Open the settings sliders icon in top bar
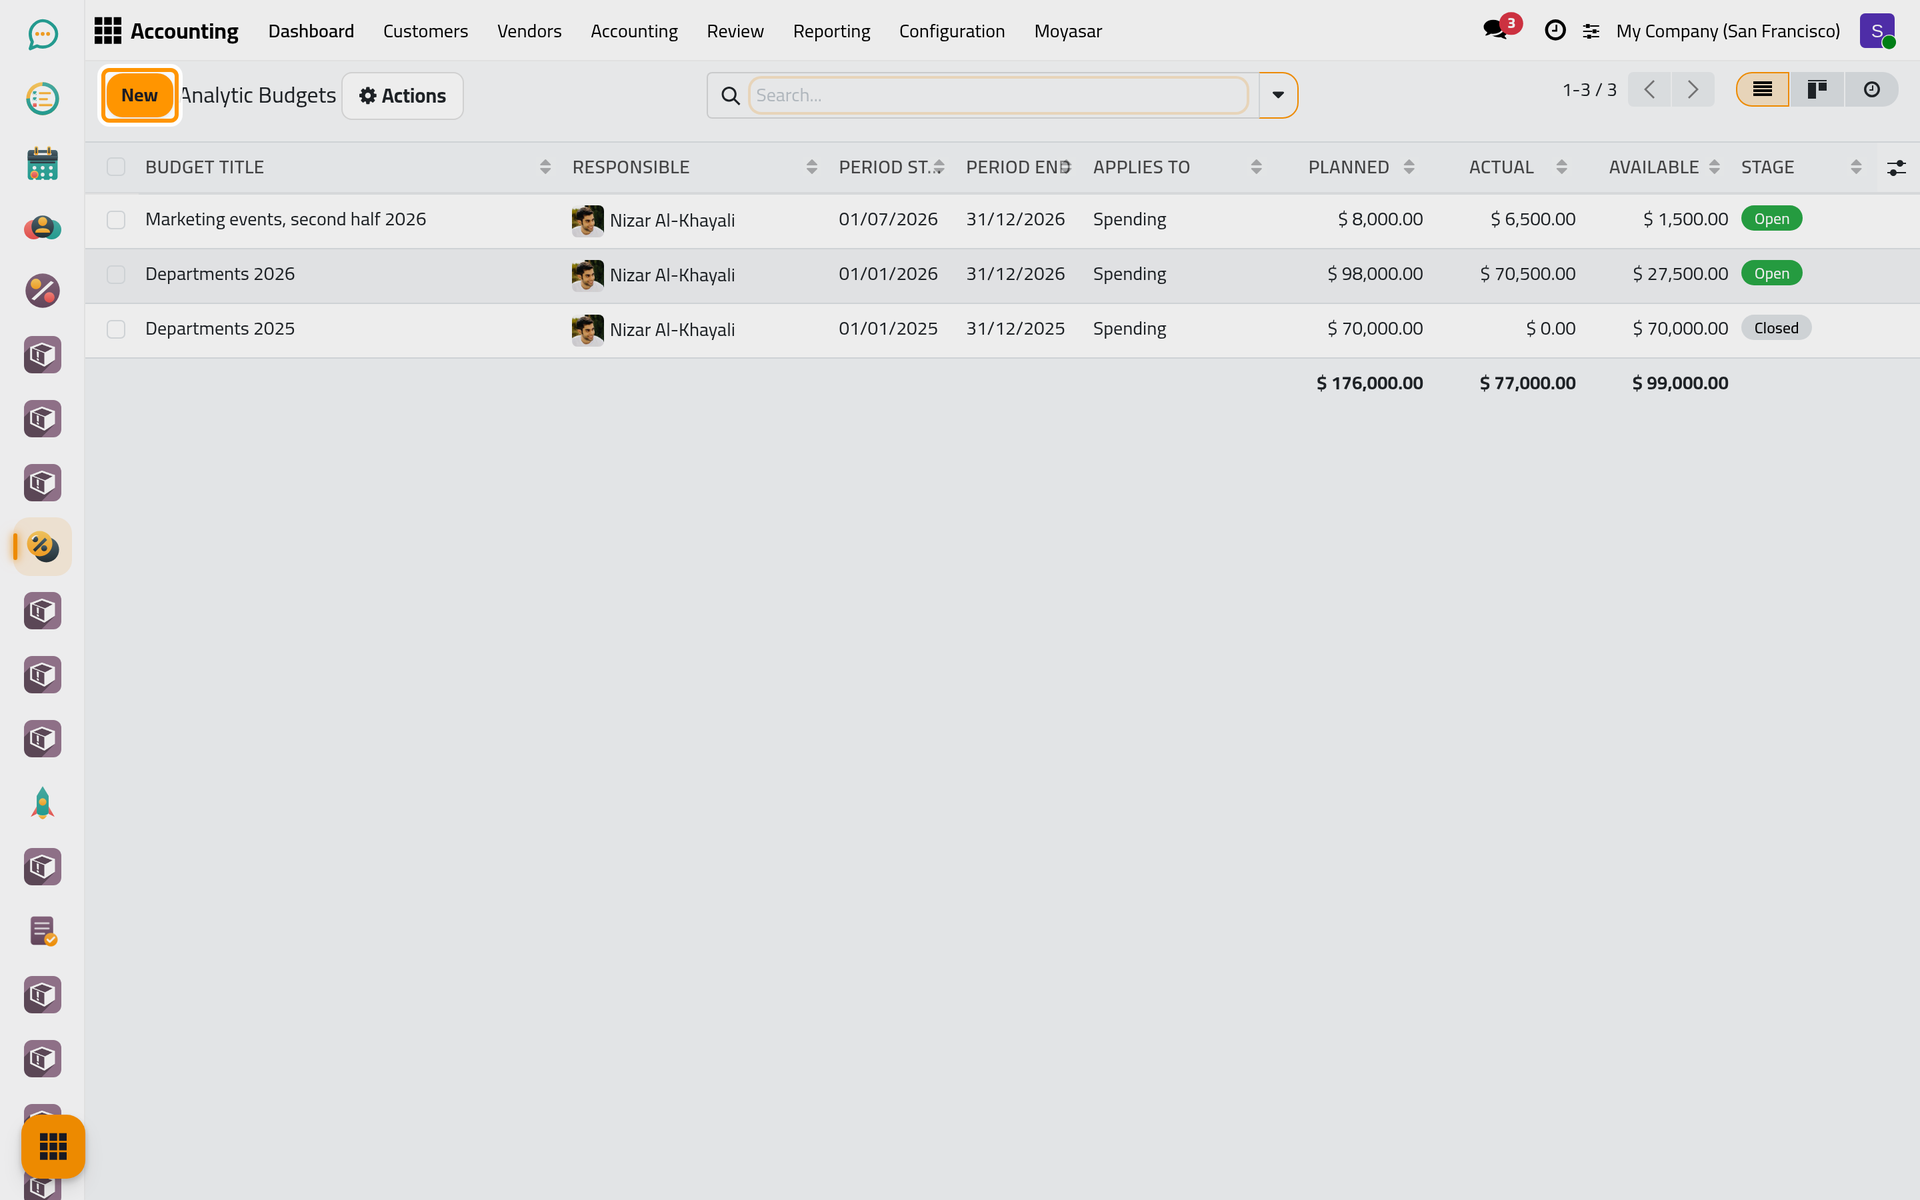Viewport: 1920px width, 1200px height. click(1591, 31)
